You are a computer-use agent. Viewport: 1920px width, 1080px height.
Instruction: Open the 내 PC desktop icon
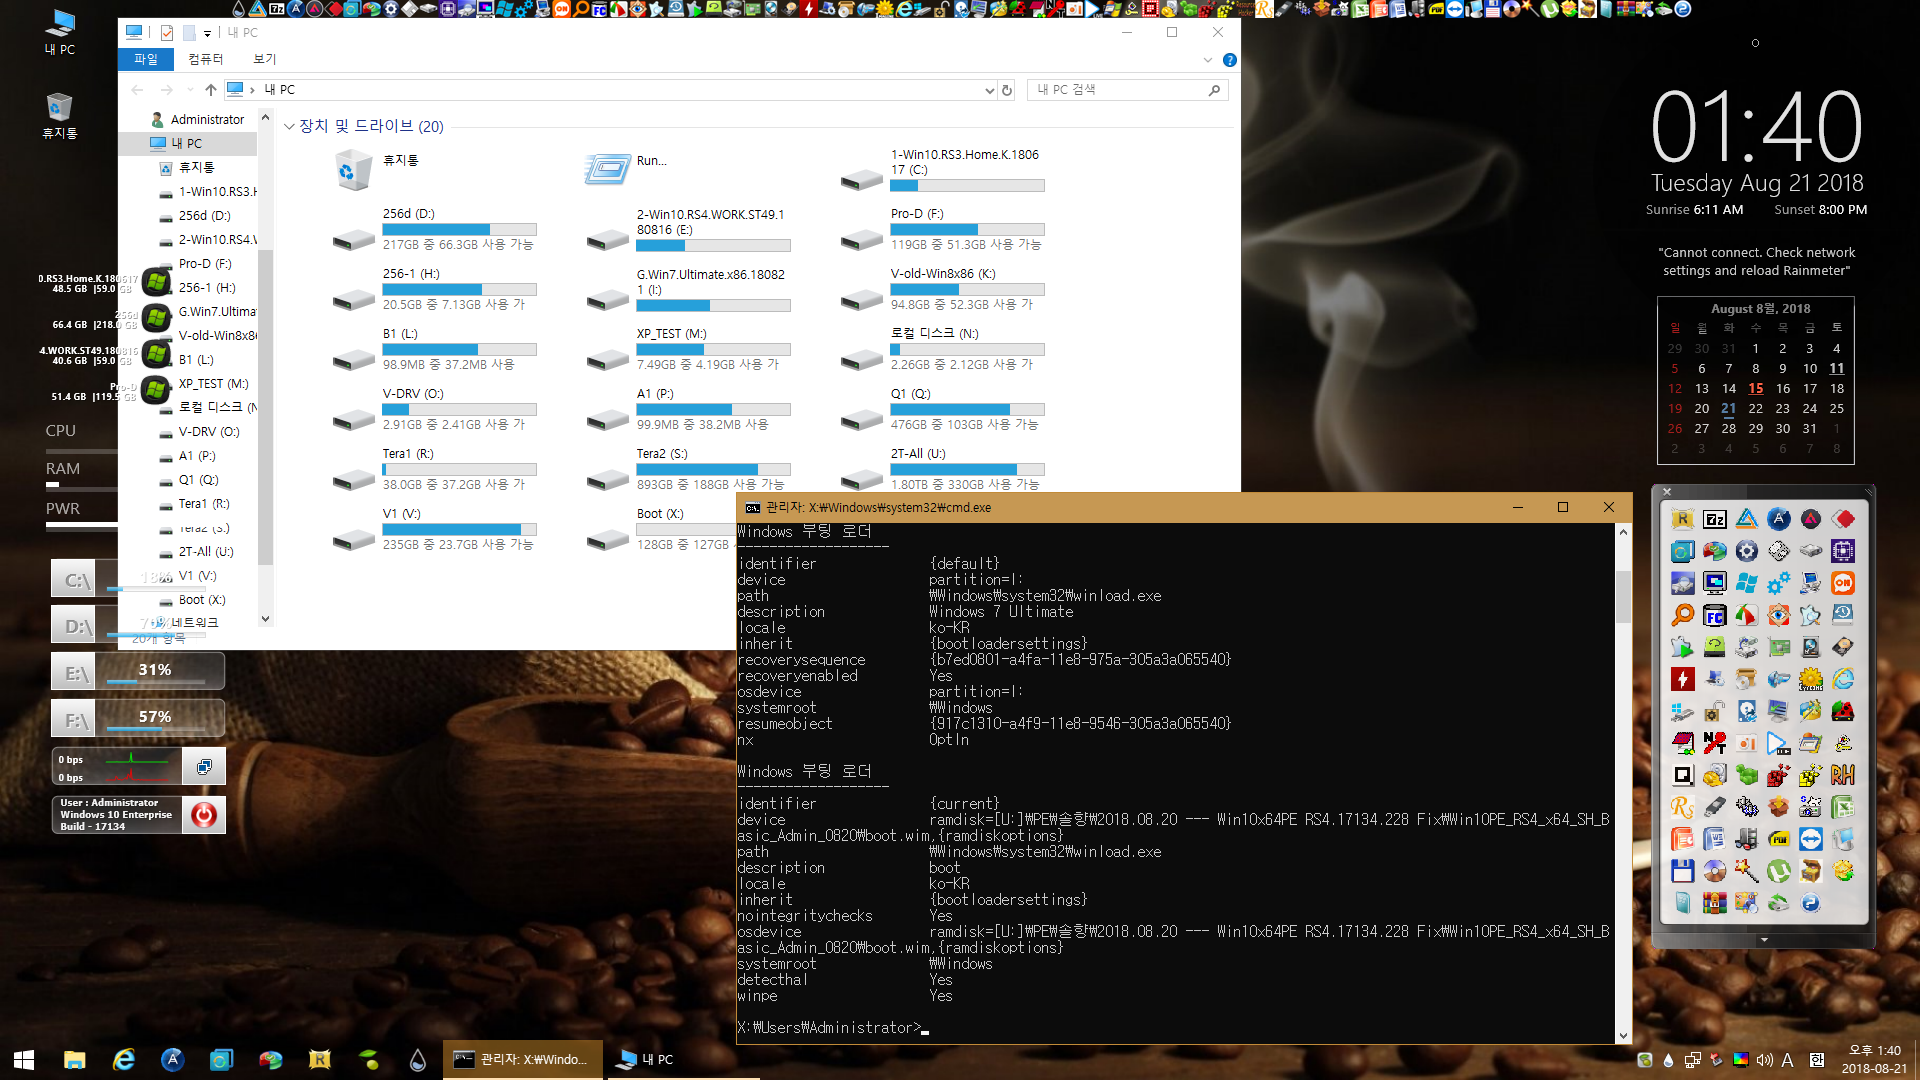(60, 31)
